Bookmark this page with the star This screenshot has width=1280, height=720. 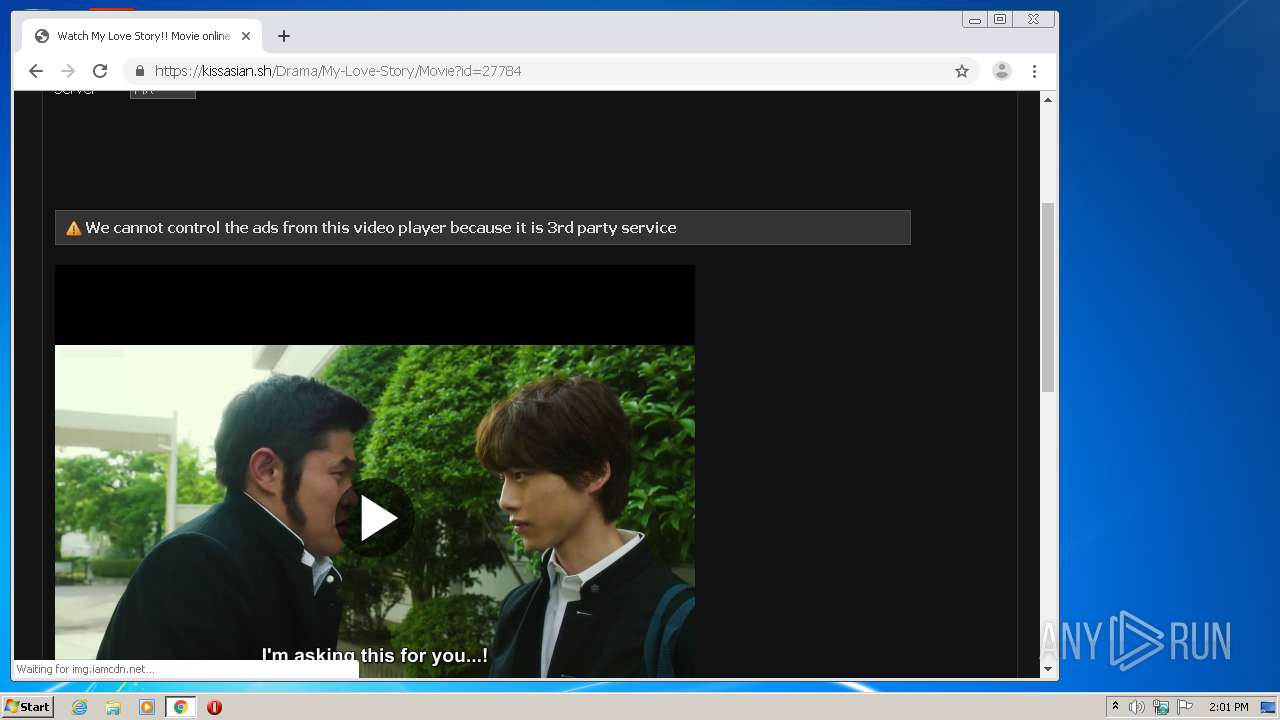coord(962,71)
